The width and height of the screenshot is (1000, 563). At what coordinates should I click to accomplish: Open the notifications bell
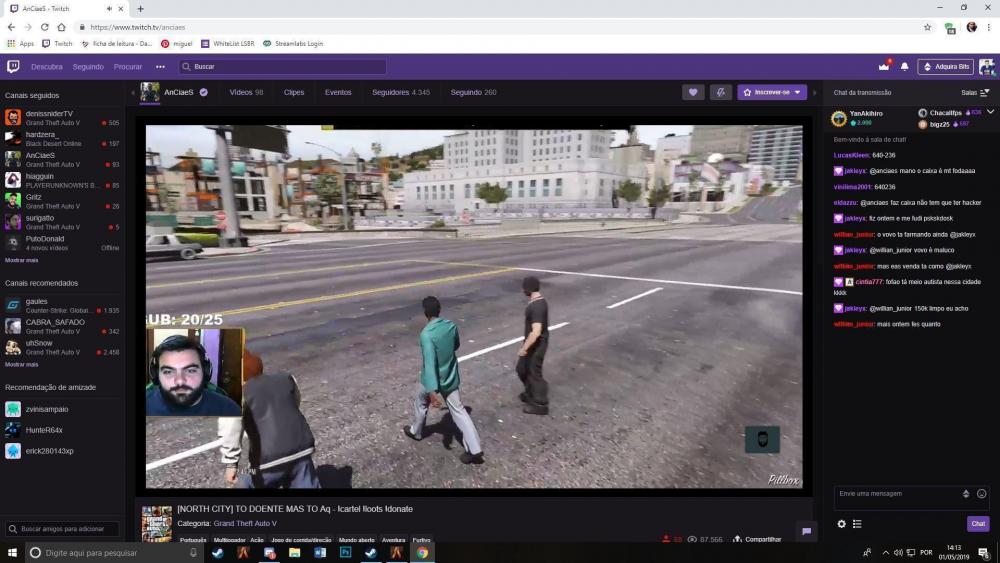point(904,66)
